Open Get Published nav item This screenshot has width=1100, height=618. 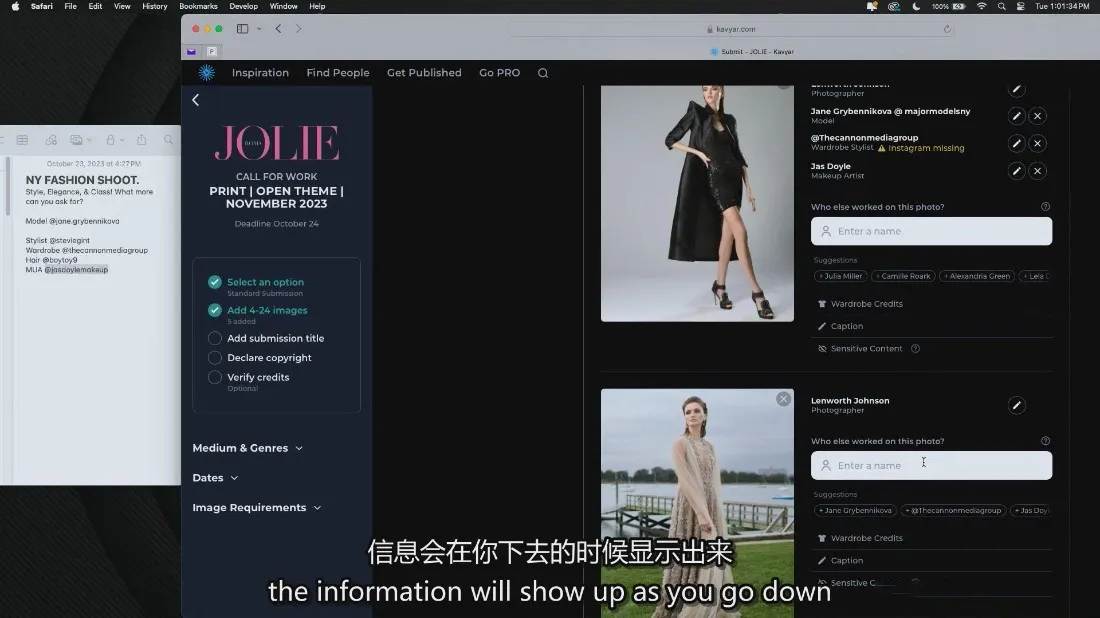(x=424, y=73)
